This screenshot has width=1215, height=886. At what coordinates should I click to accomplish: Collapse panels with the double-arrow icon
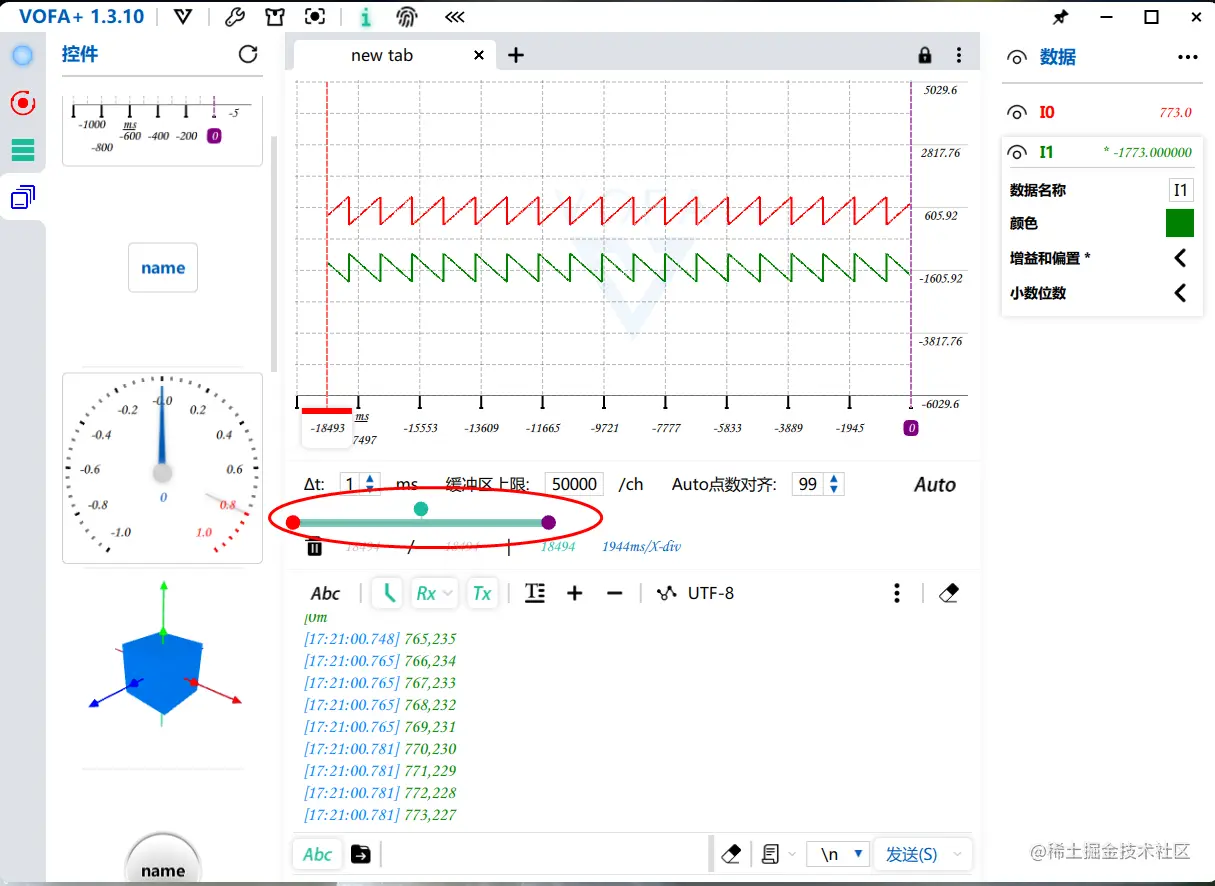pos(454,17)
